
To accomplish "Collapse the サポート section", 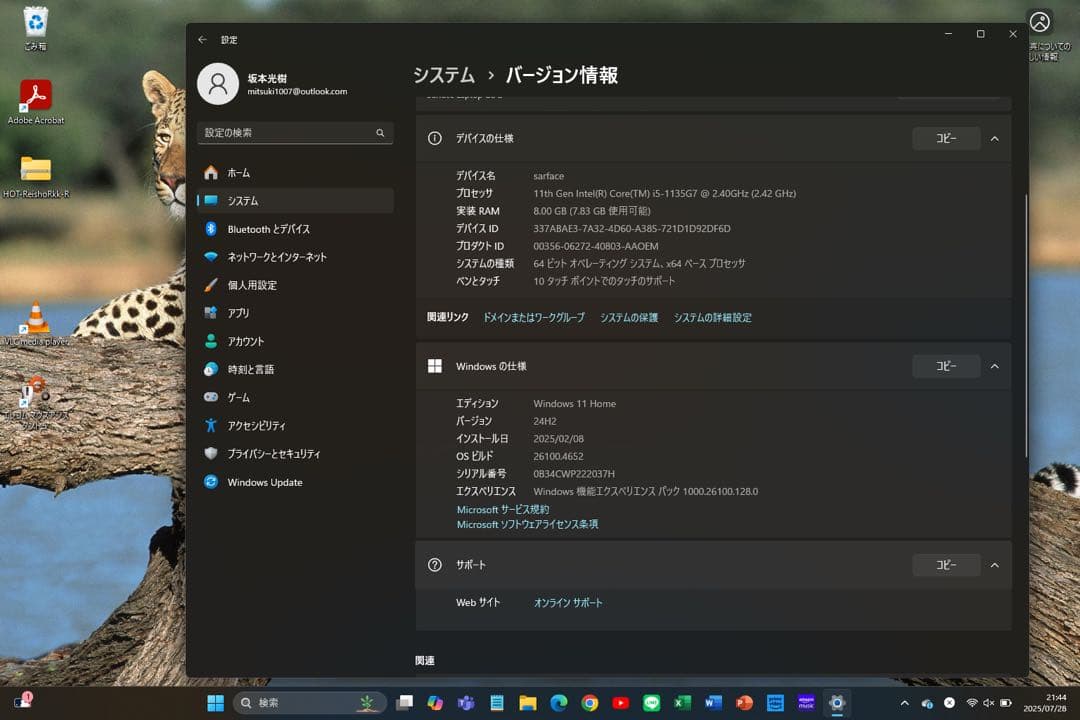I will [x=995, y=565].
